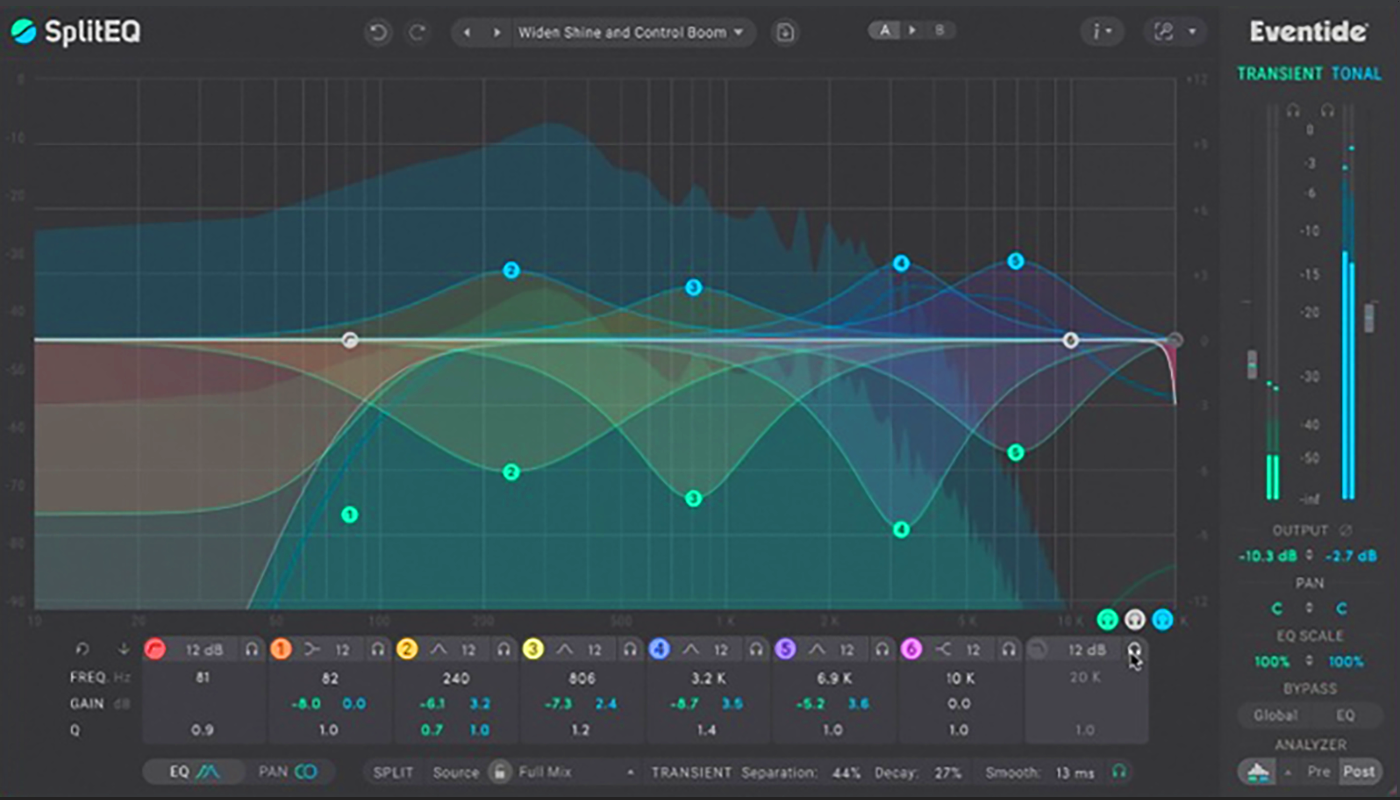
Task: Click the SPLIT label button
Action: coord(393,773)
